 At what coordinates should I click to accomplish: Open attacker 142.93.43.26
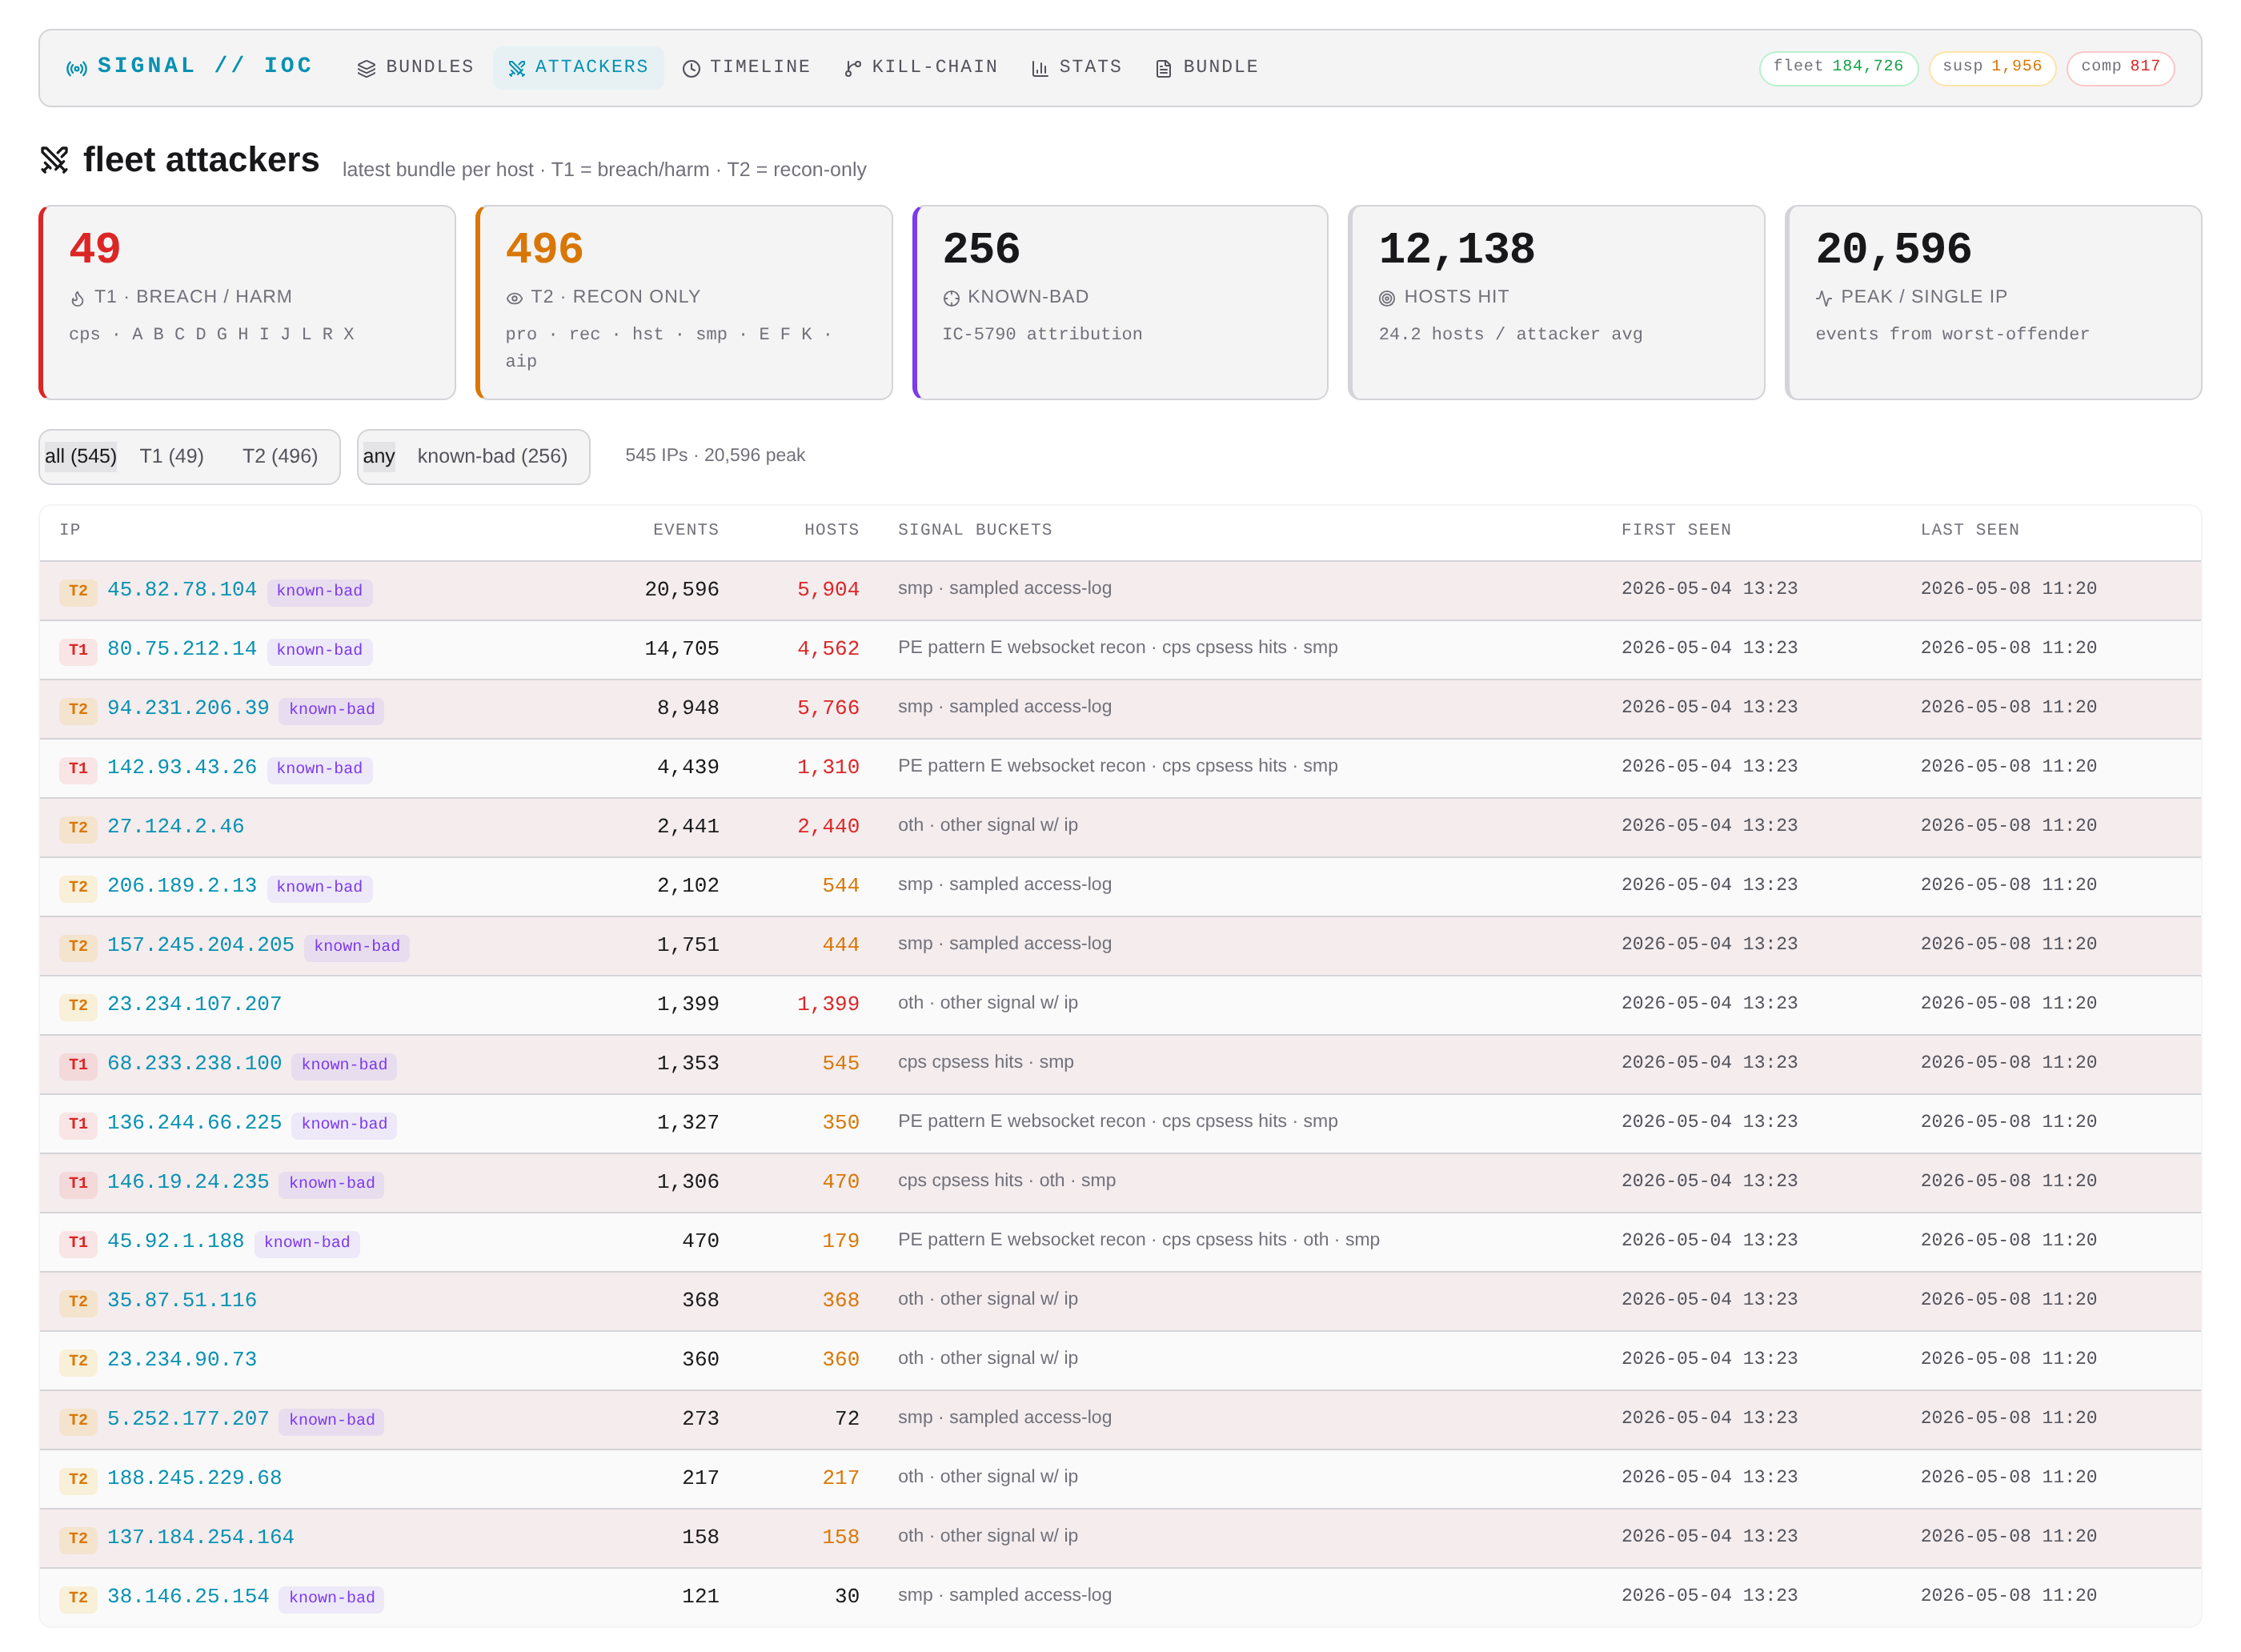(182, 767)
